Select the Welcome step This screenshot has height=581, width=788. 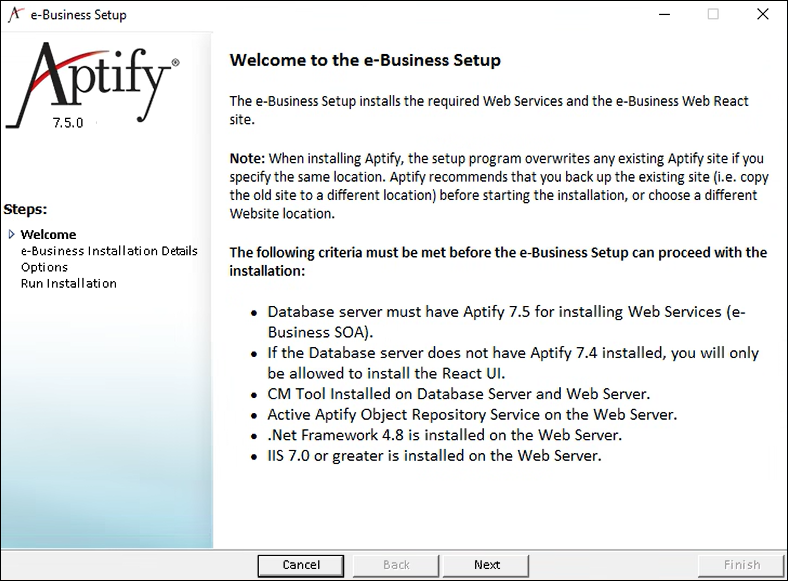pyautogui.click(x=48, y=235)
